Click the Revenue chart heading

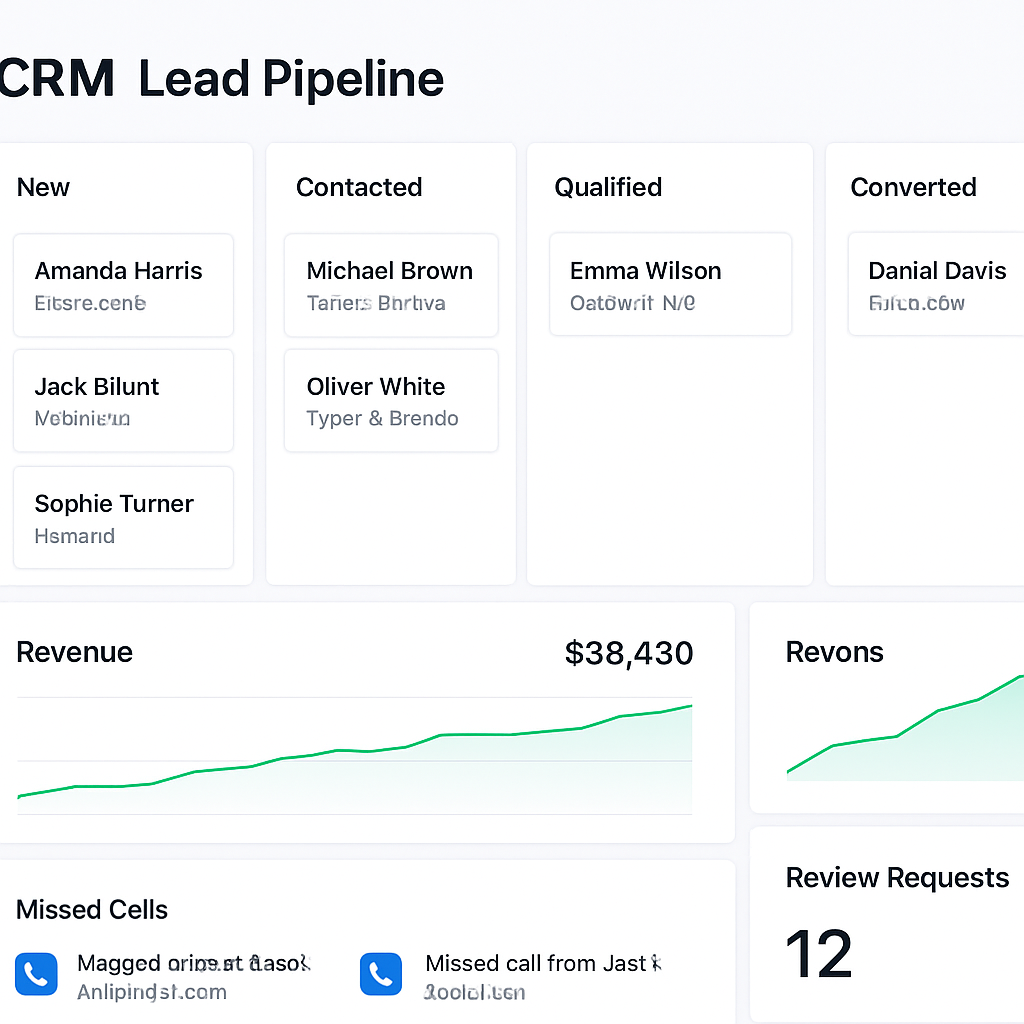(74, 652)
